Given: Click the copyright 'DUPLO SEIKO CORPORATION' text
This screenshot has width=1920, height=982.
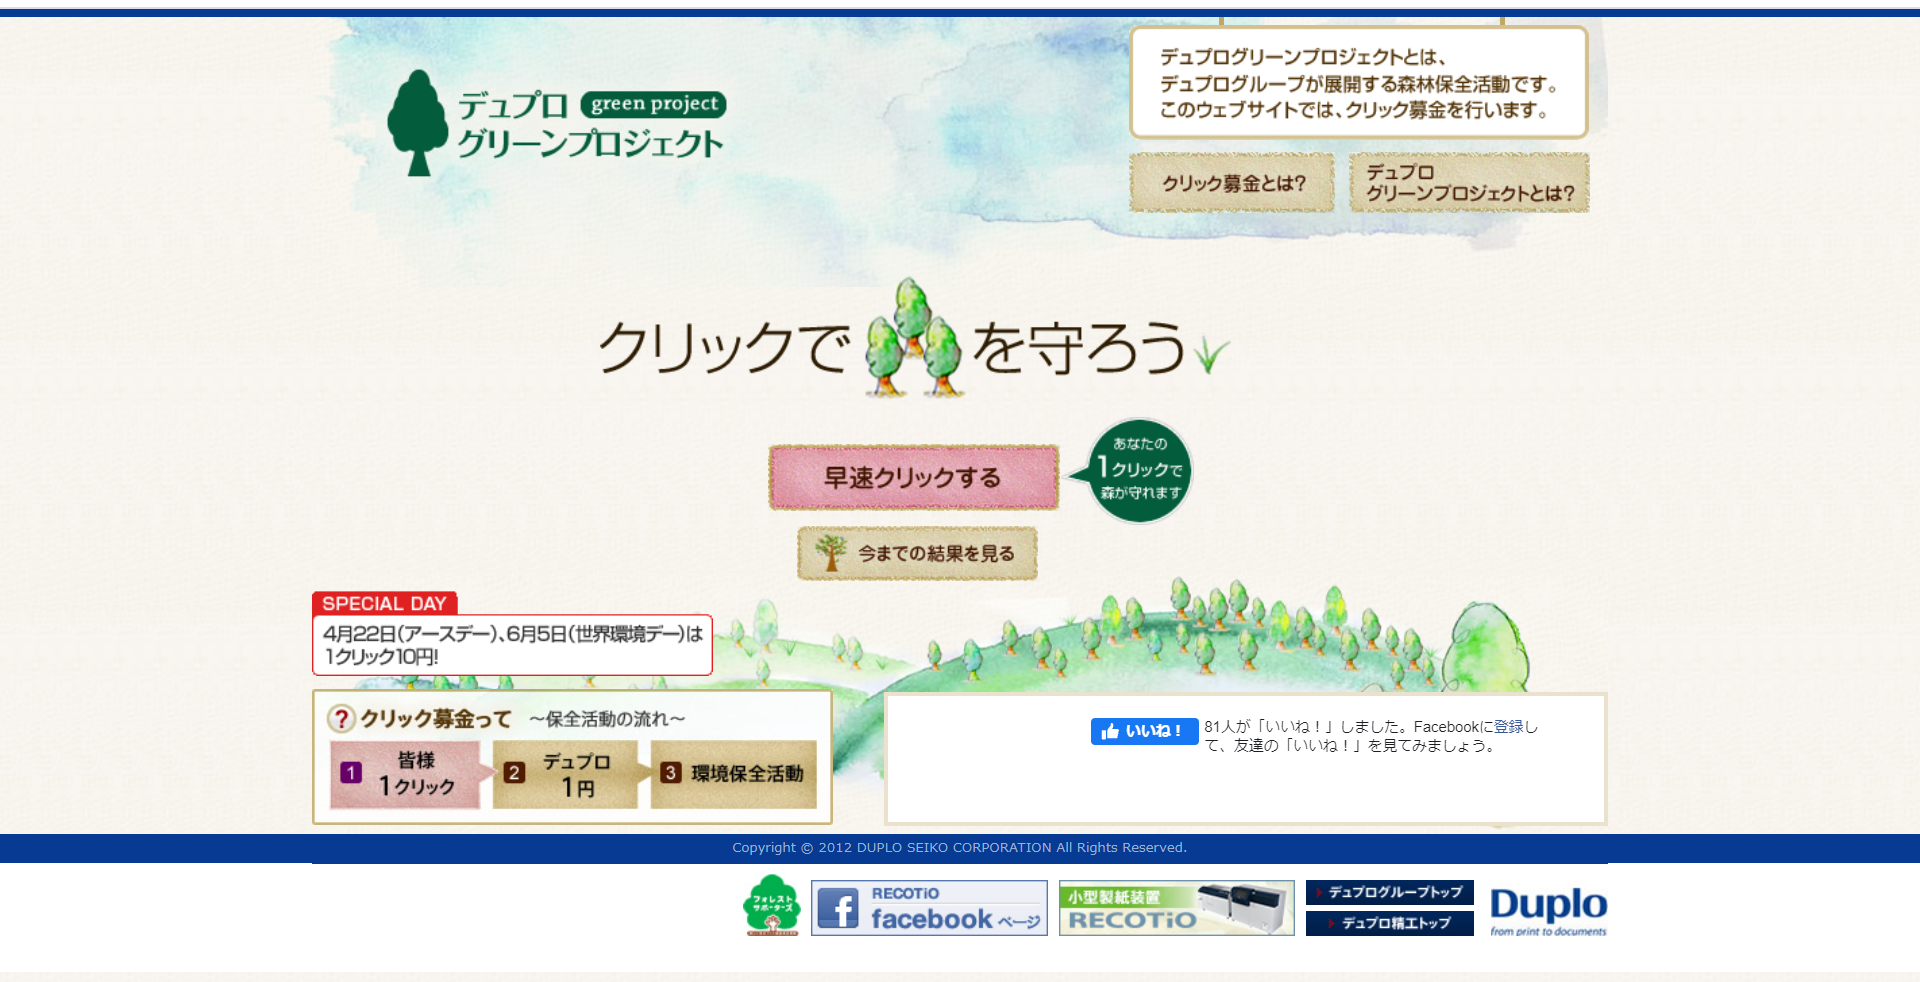Looking at the screenshot, I should click(954, 848).
